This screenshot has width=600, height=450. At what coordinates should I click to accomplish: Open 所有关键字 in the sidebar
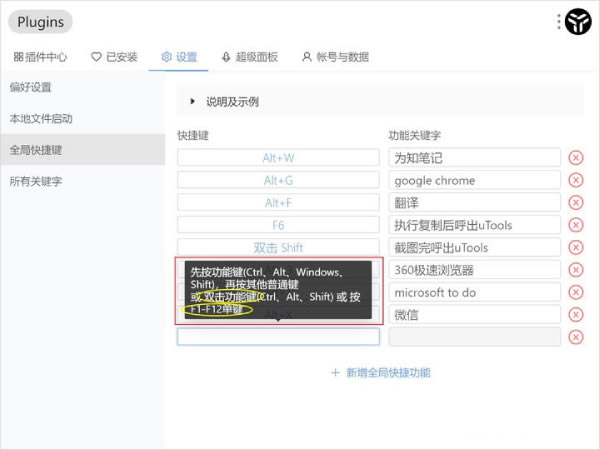(x=36, y=182)
